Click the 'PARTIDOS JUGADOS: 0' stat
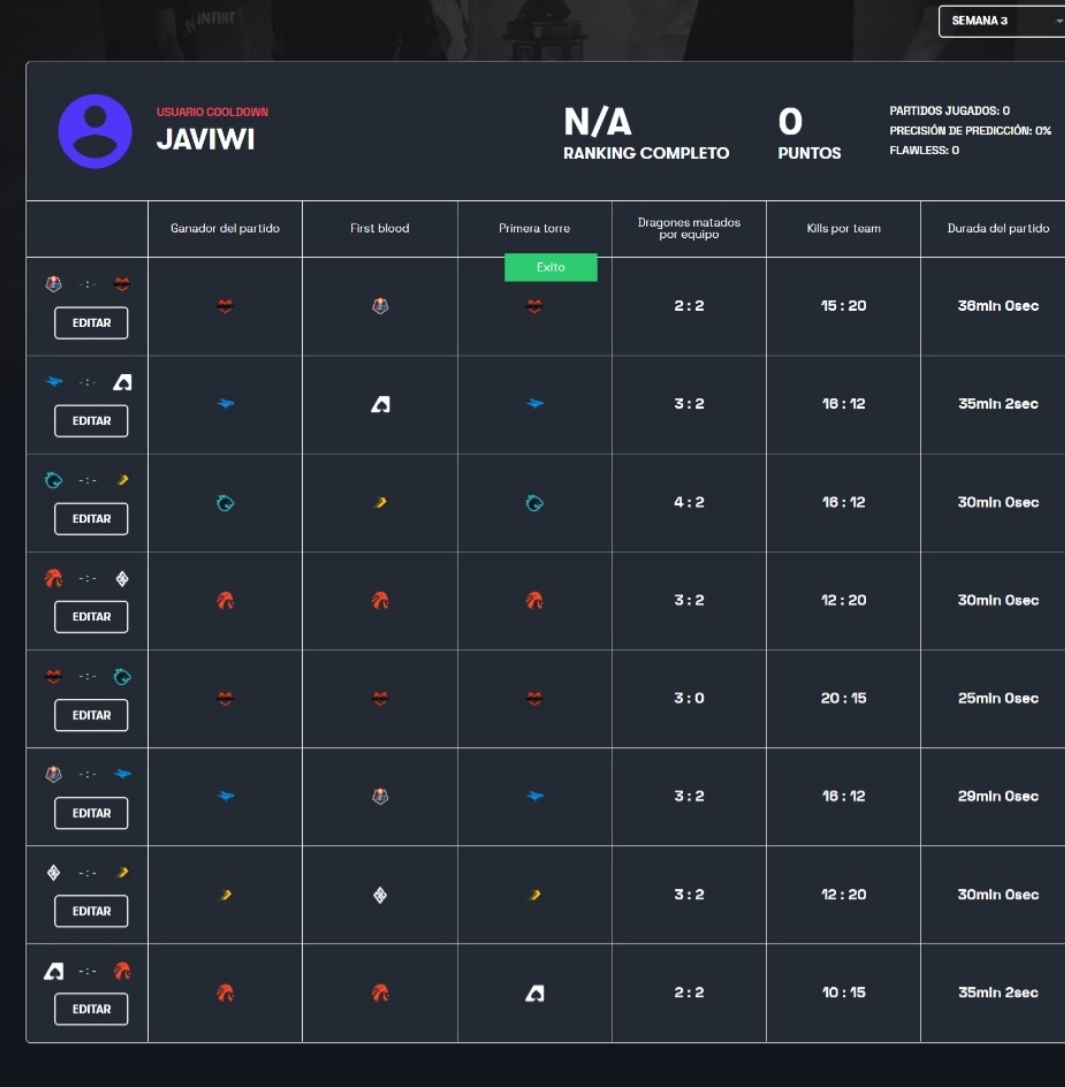This screenshot has height=1087, width=1065. pyautogui.click(x=950, y=110)
